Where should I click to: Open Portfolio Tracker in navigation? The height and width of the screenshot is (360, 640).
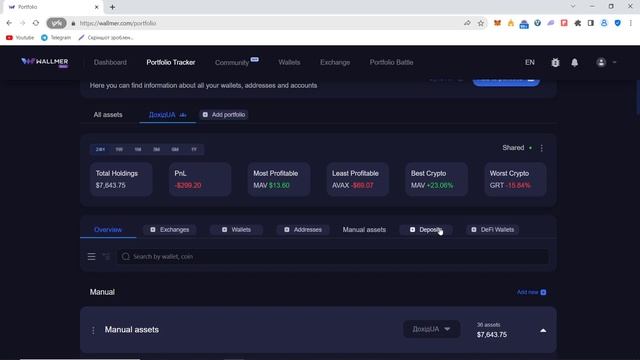pyautogui.click(x=171, y=62)
